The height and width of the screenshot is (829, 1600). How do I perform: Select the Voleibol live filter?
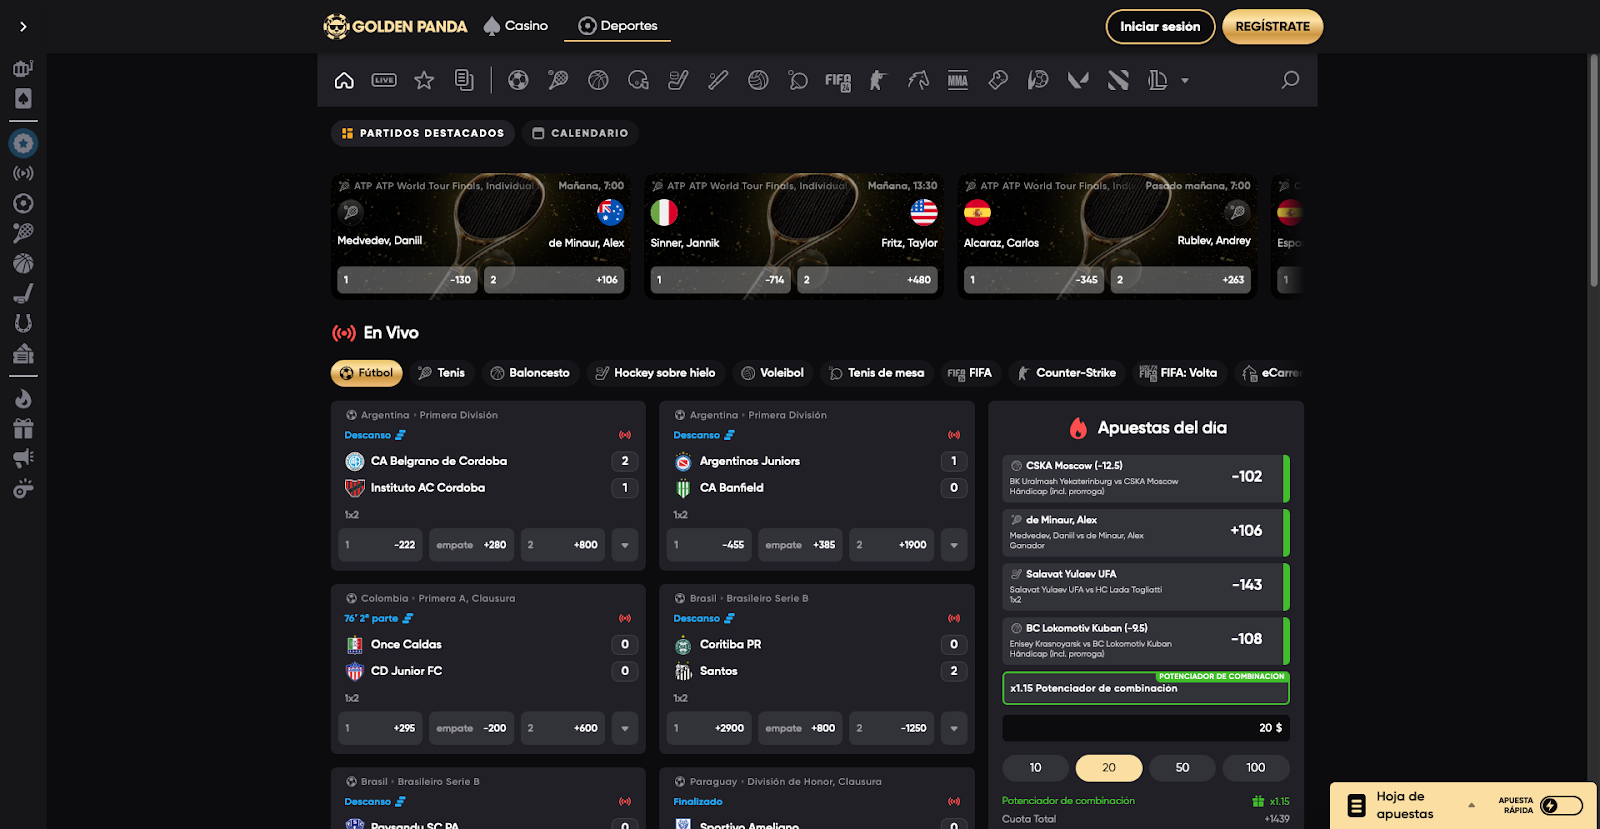[x=772, y=373]
